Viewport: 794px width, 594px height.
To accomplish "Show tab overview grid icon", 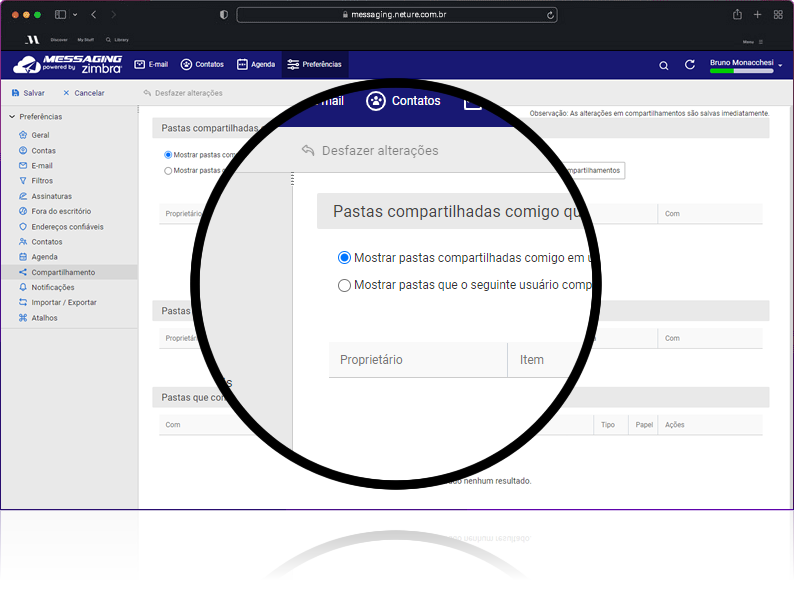I will (778, 15).
